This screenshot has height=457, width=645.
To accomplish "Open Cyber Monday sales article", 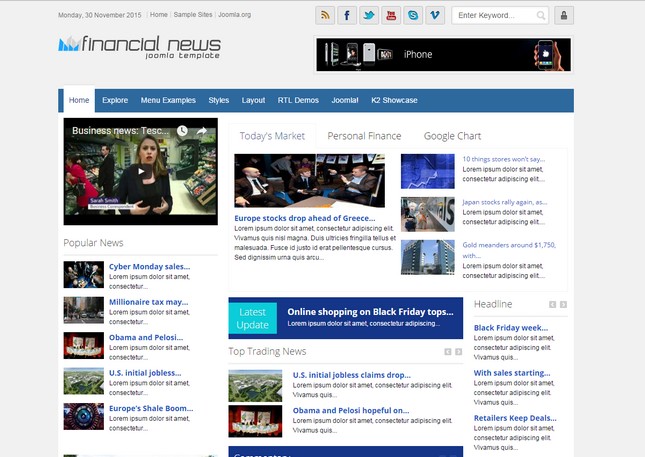I will 149,267.
